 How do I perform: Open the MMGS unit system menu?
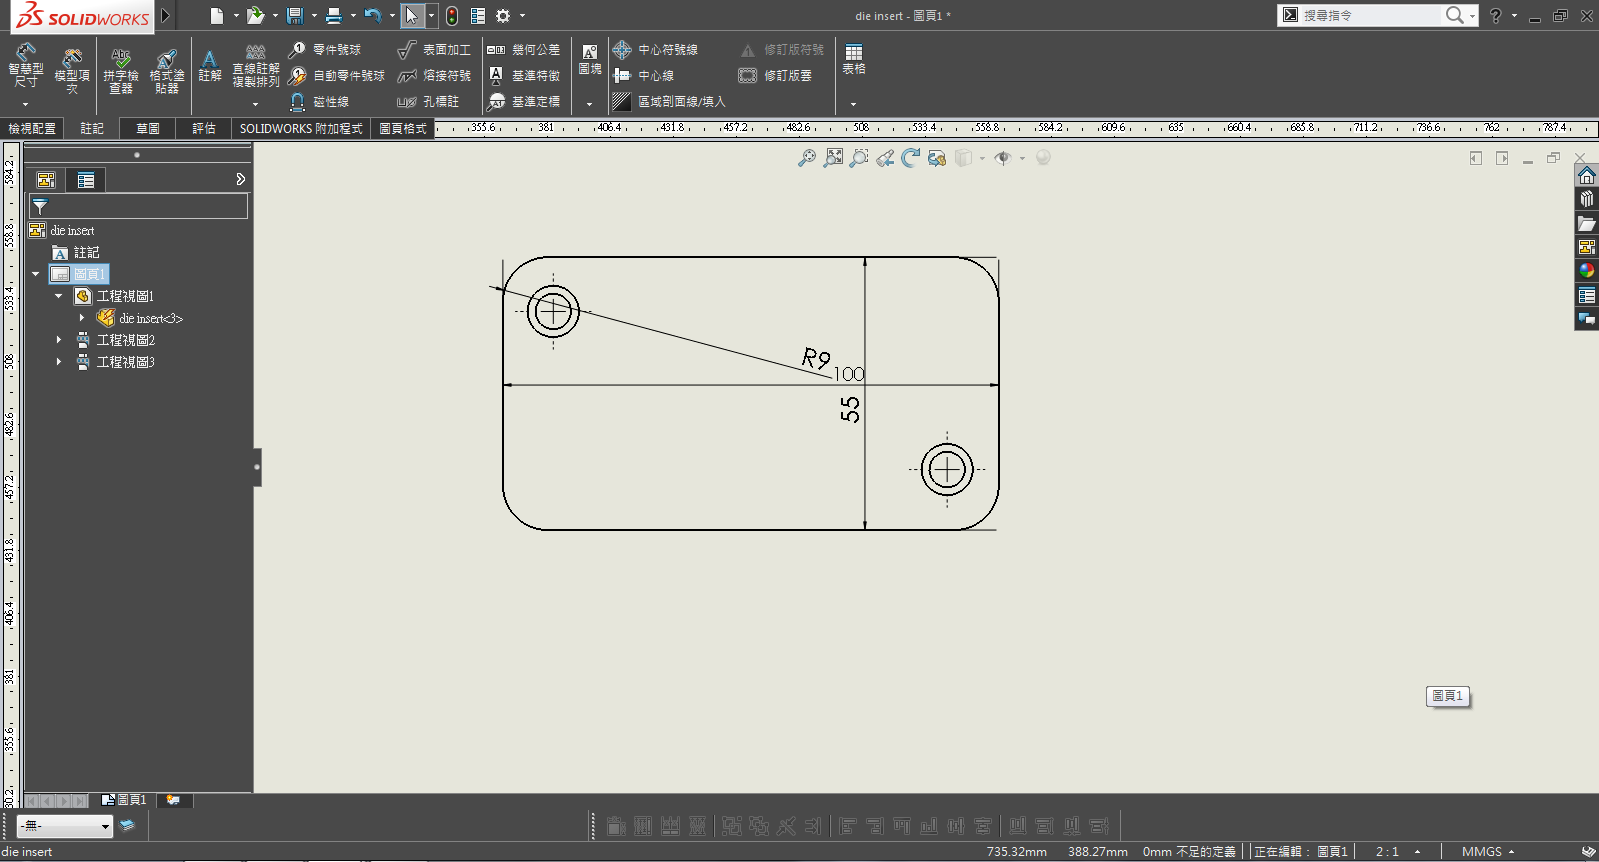click(1488, 852)
